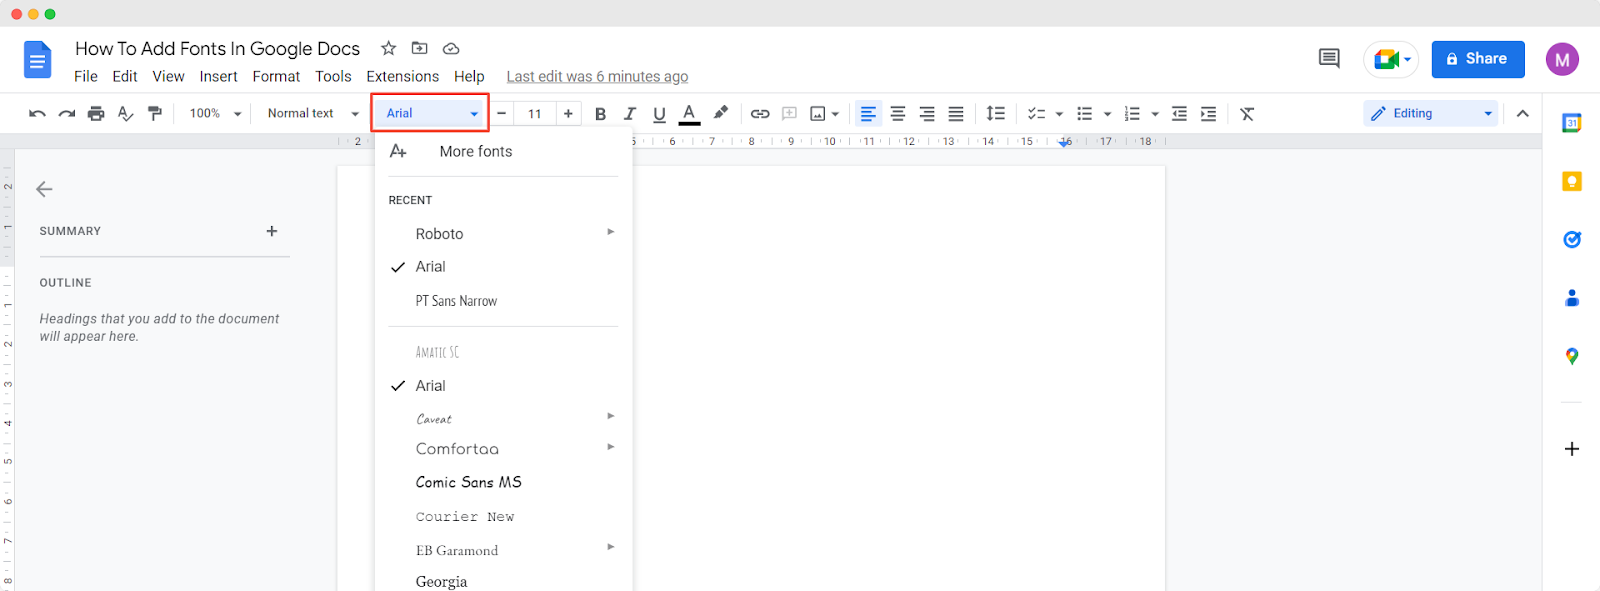
Task: Open the File menu
Action: (86, 76)
